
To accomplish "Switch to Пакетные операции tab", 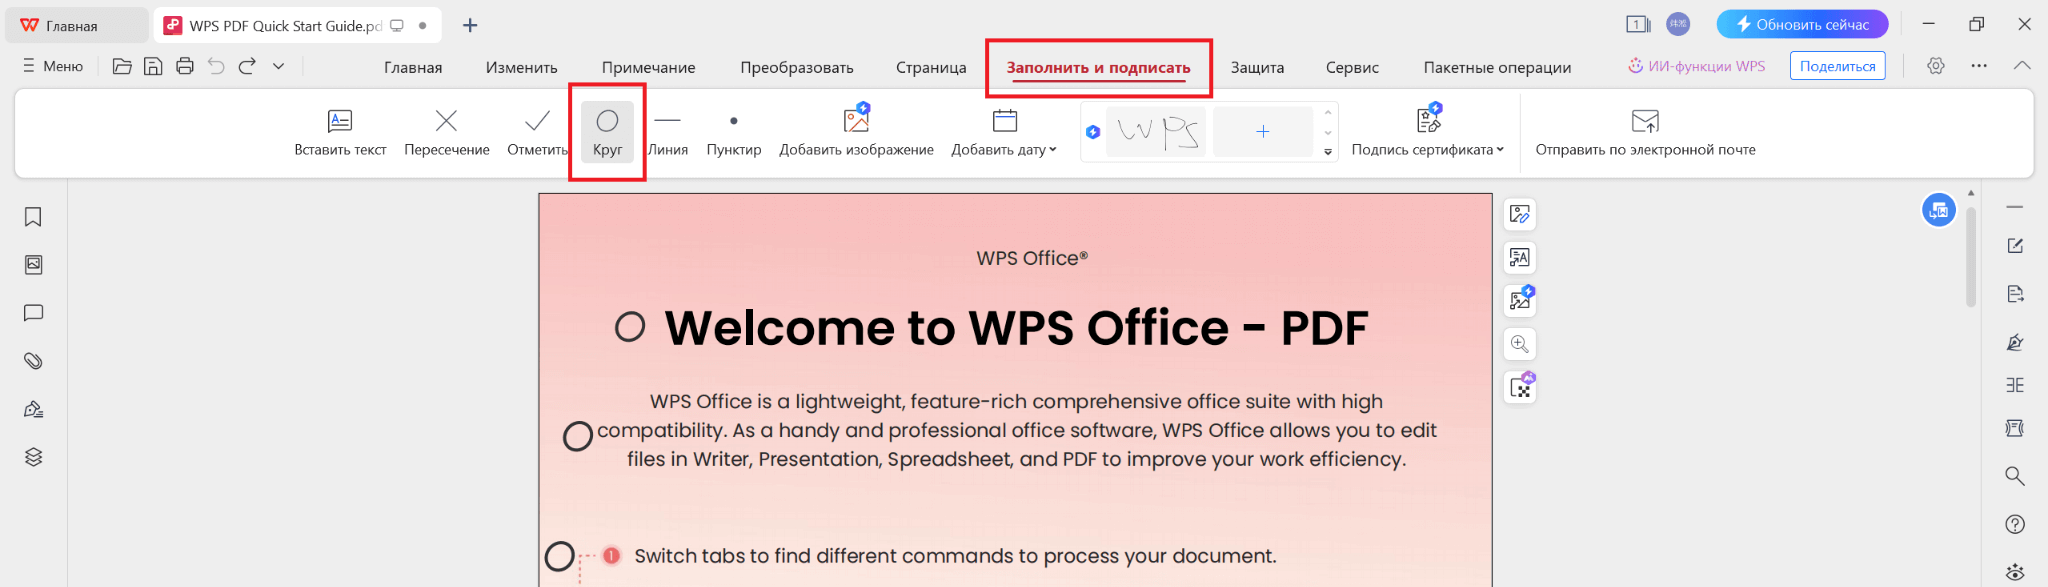I will point(1497,67).
